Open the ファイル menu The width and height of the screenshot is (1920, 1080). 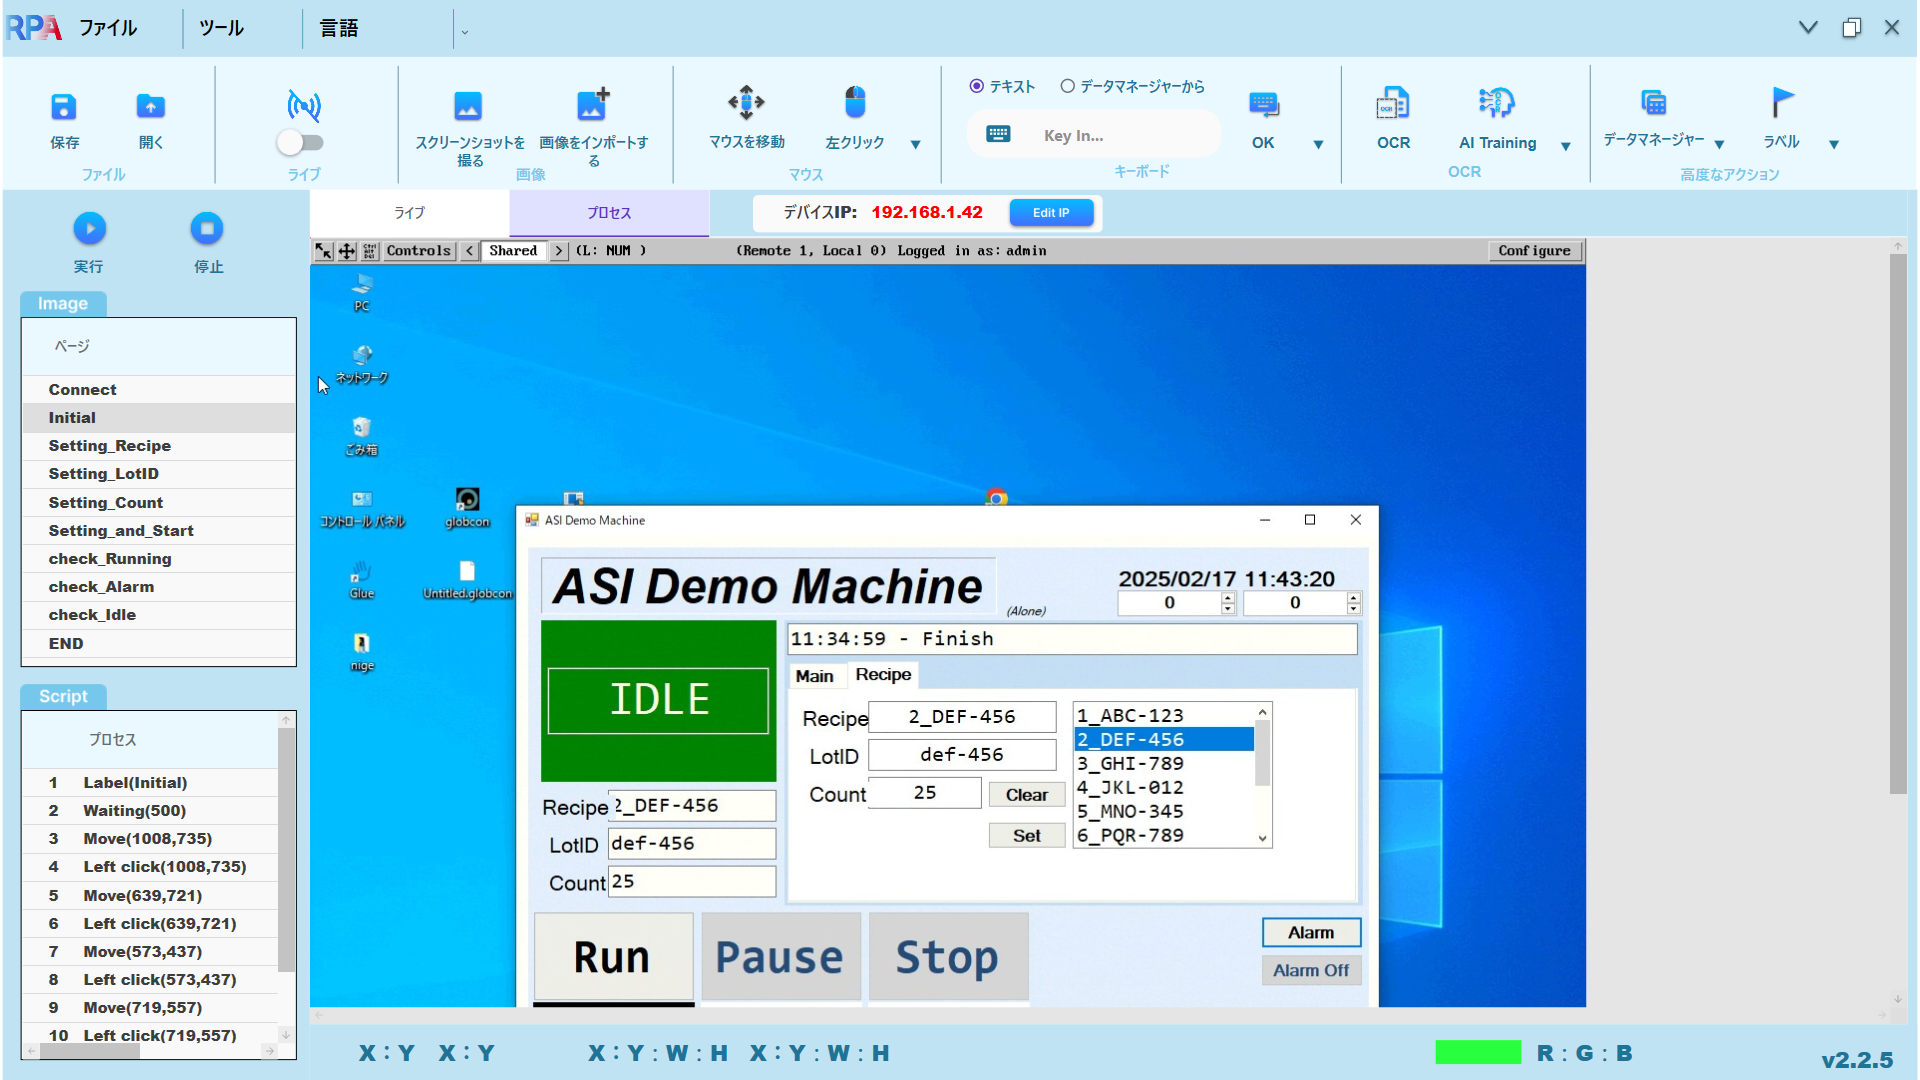pos(108,28)
